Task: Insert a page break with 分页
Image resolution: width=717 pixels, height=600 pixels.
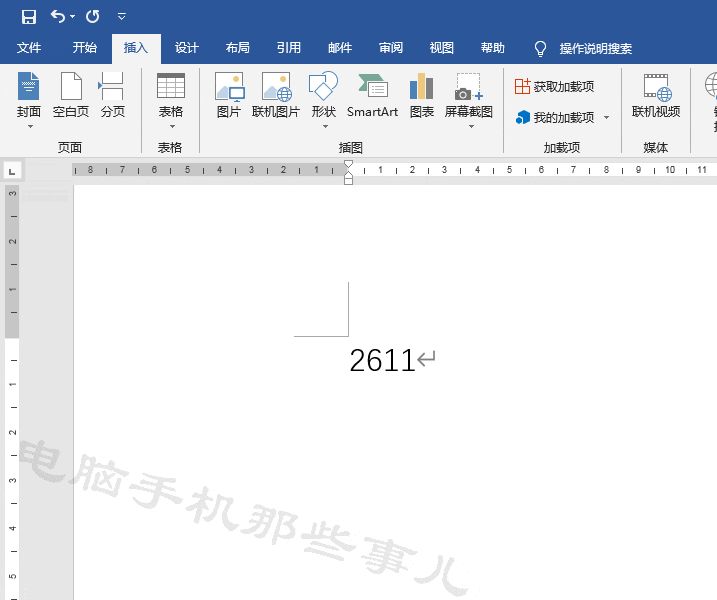Action: click(x=112, y=95)
